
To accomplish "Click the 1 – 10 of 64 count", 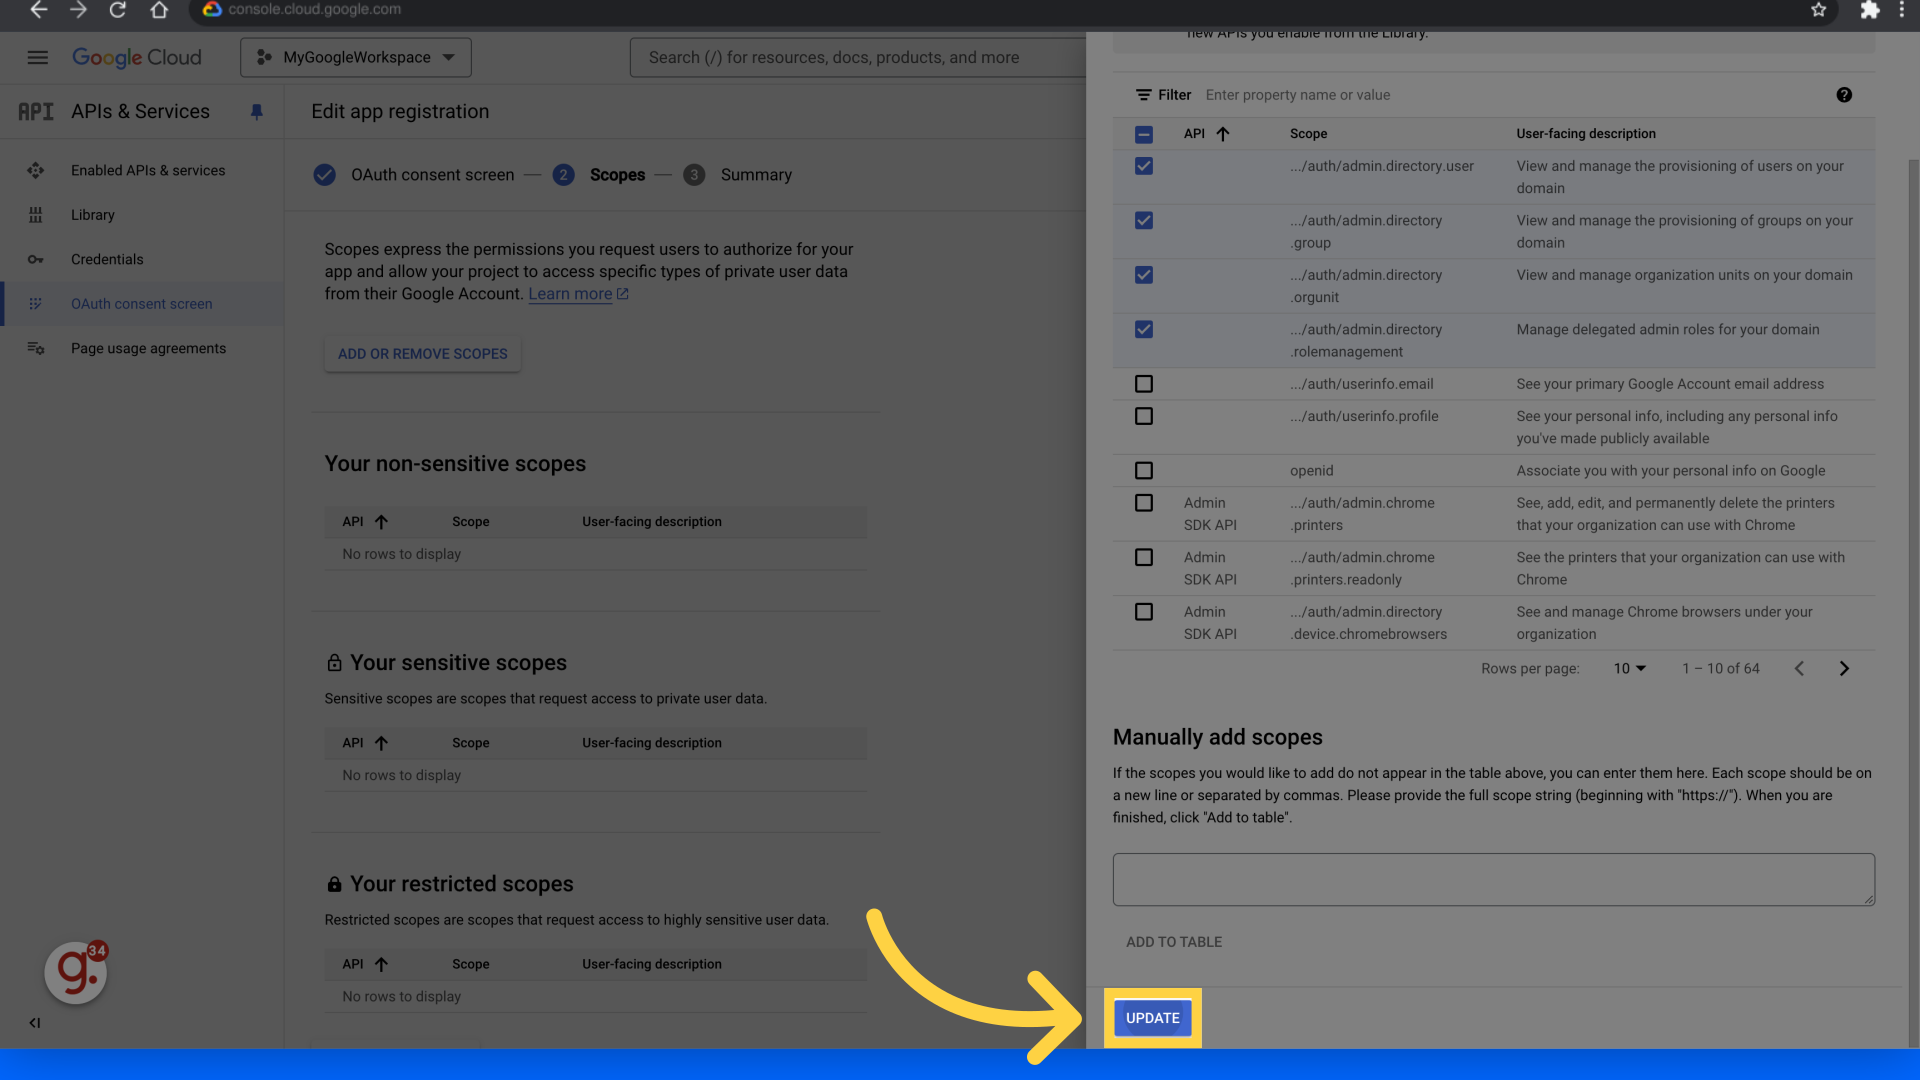I will click(1720, 668).
